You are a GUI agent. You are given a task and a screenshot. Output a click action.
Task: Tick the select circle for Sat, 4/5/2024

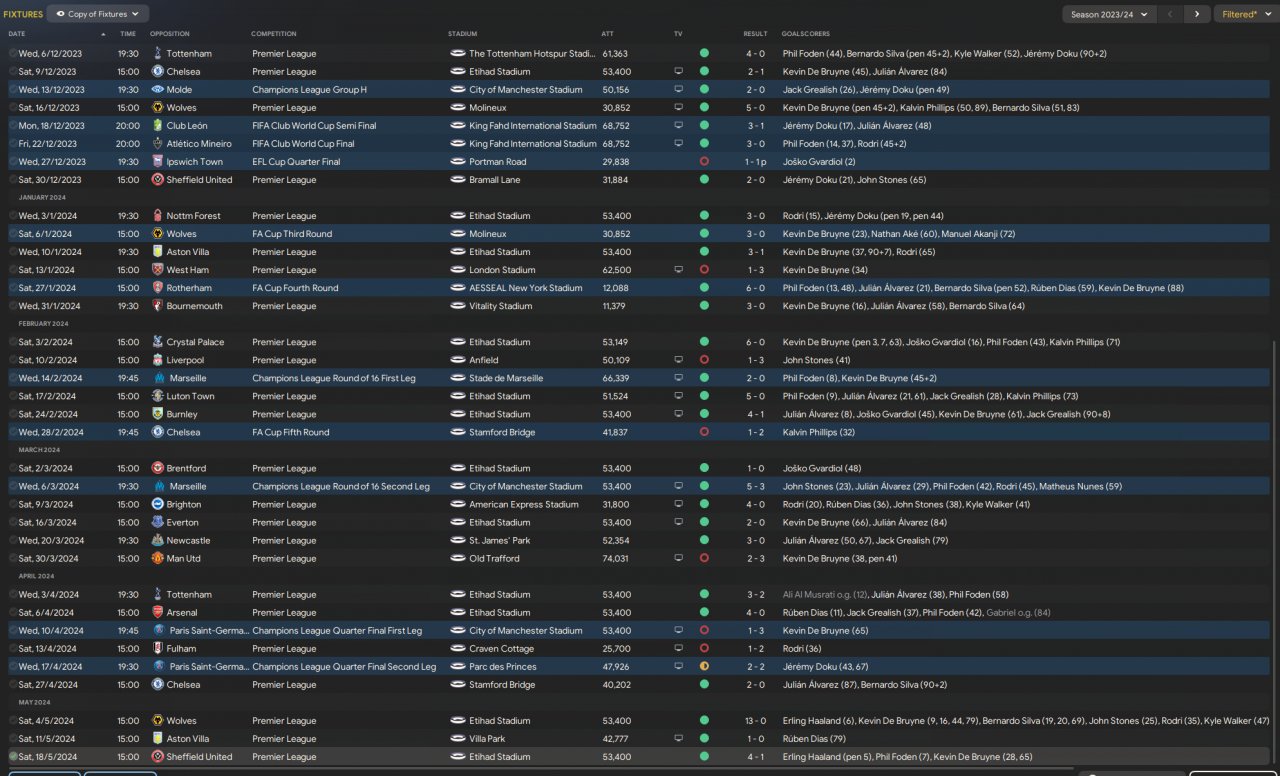point(13,720)
